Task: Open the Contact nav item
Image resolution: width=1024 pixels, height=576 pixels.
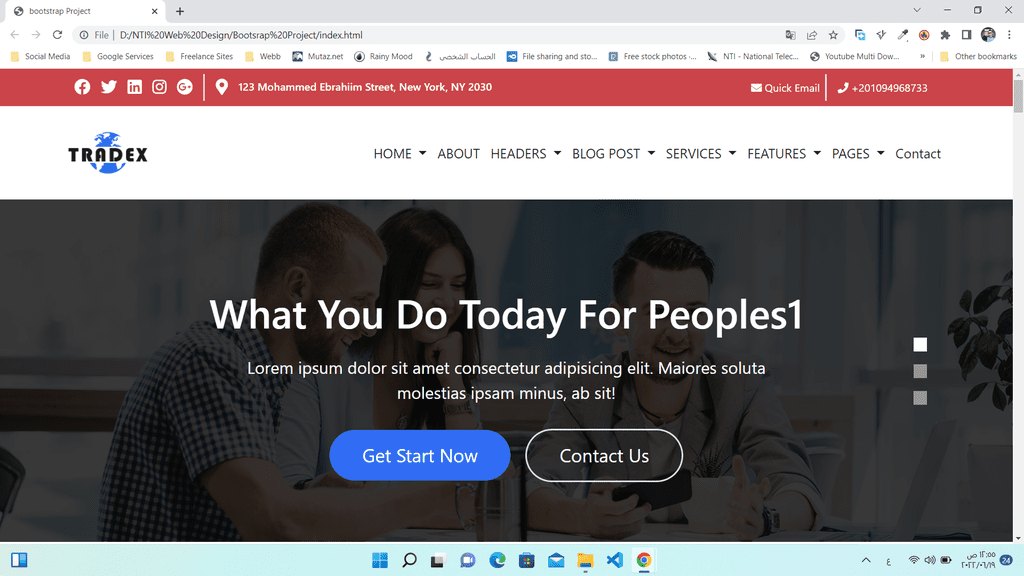Action: (x=918, y=153)
